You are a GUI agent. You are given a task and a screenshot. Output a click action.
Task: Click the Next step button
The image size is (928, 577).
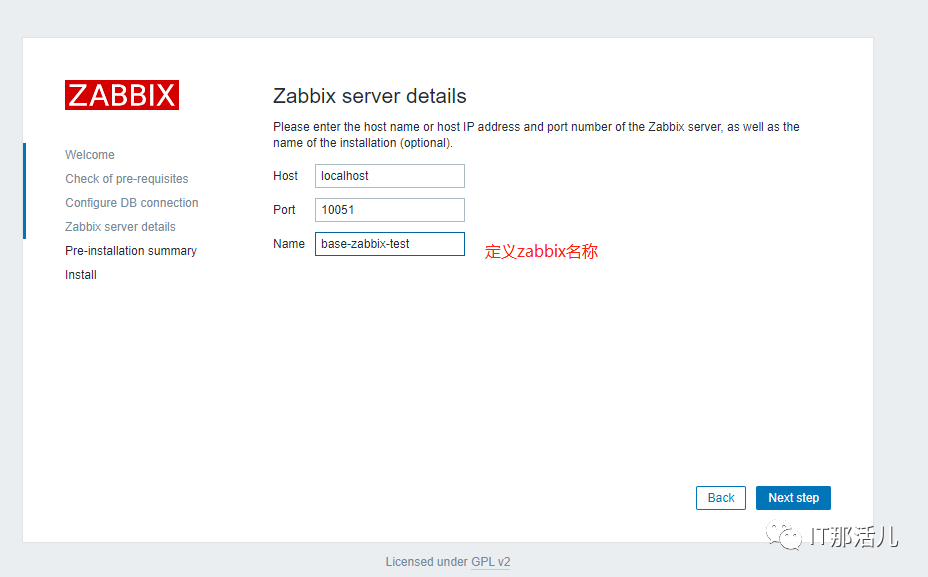pos(793,498)
